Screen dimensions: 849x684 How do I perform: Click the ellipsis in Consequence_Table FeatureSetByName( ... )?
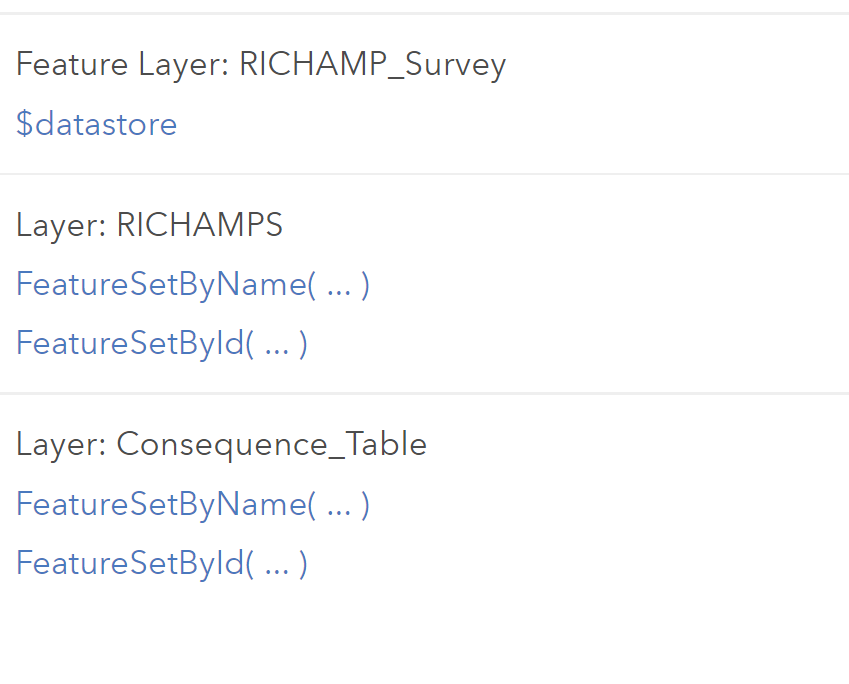pos(339,504)
